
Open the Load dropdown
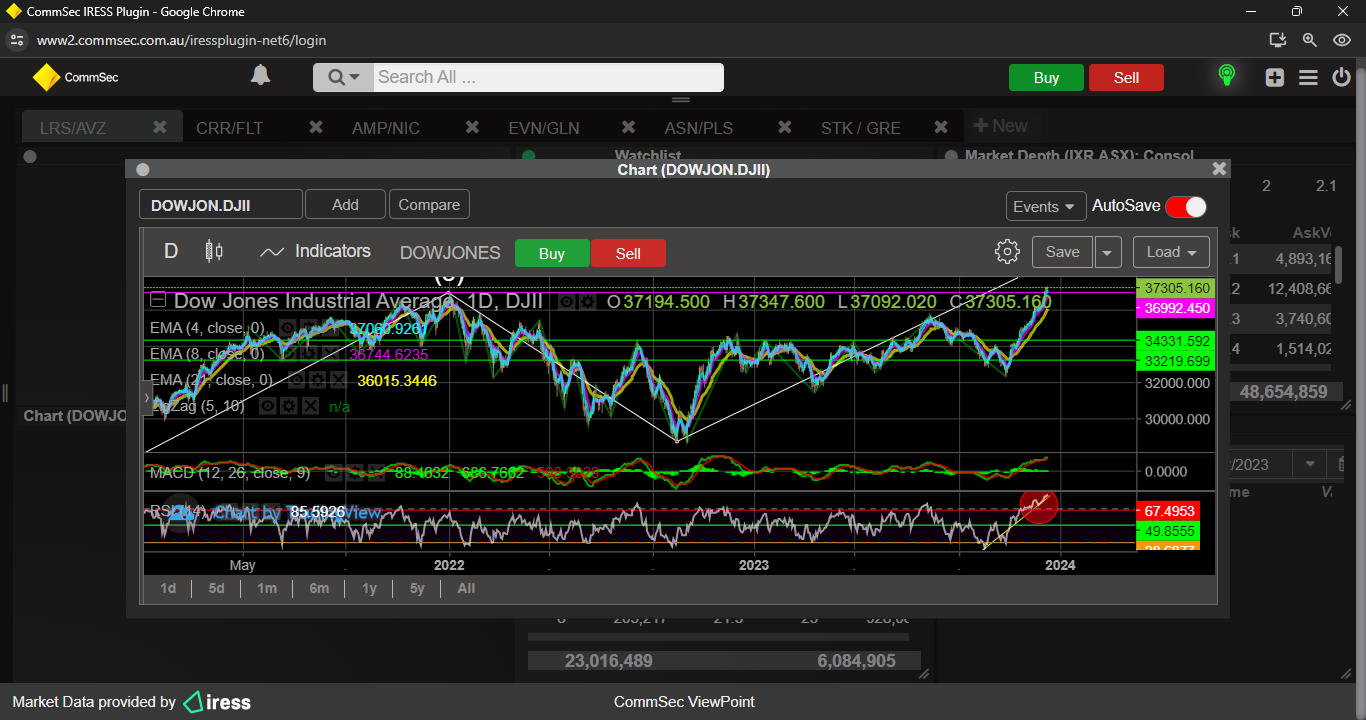click(x=1171, y=252)
